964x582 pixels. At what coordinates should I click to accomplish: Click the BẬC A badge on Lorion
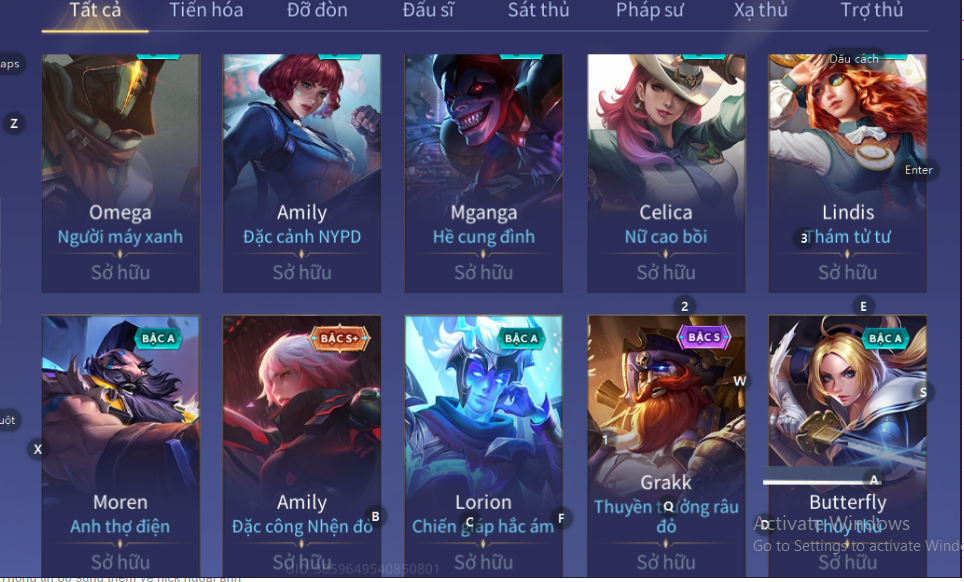521,338
